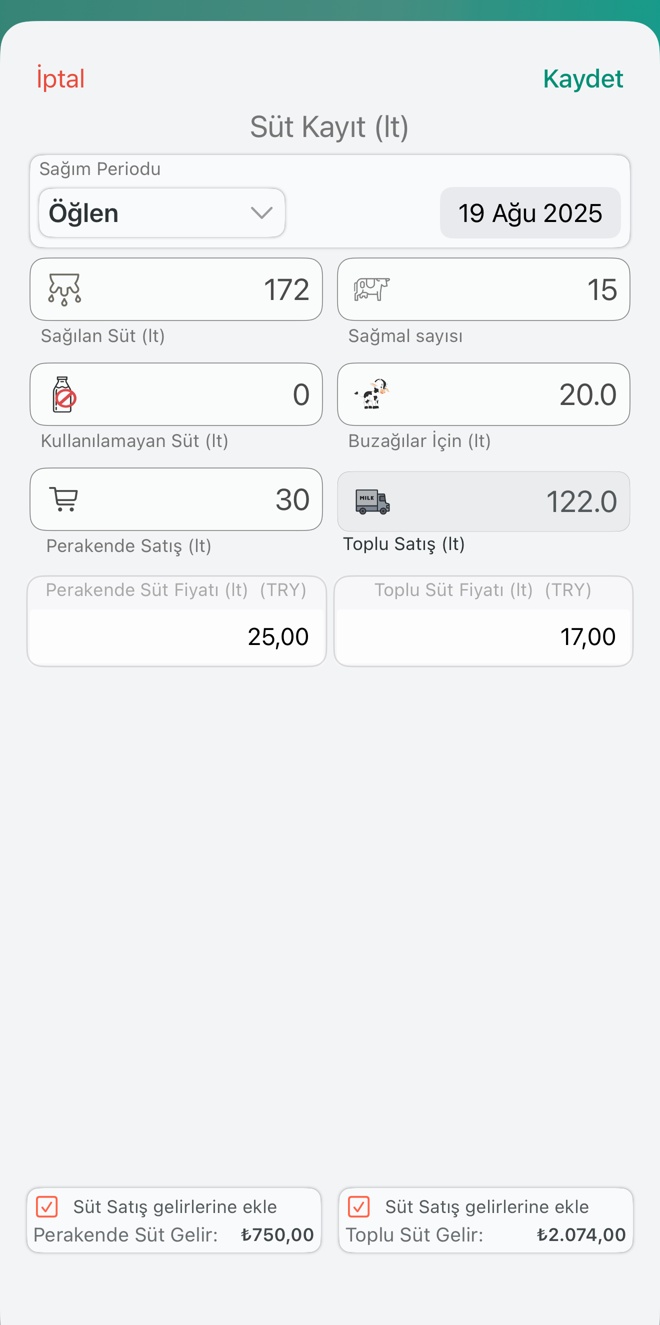Open the Sağım Periodu Öğlen dropdown

coord(150,213)
